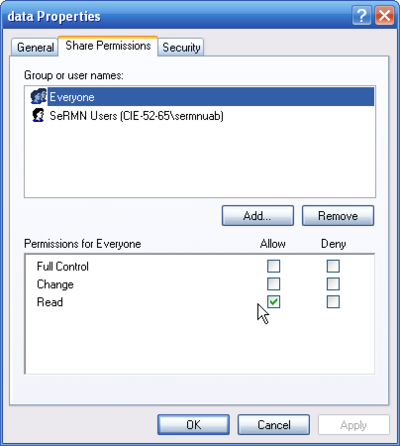Click empty area of user names list
Screen dimensions: 400x446
pyautogui.click(x=200, y=160)
